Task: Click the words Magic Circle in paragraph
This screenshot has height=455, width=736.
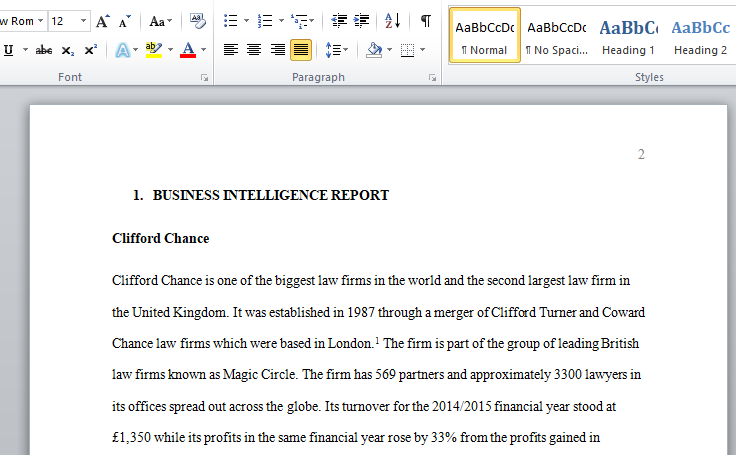Action: click(x=259, y=375)
